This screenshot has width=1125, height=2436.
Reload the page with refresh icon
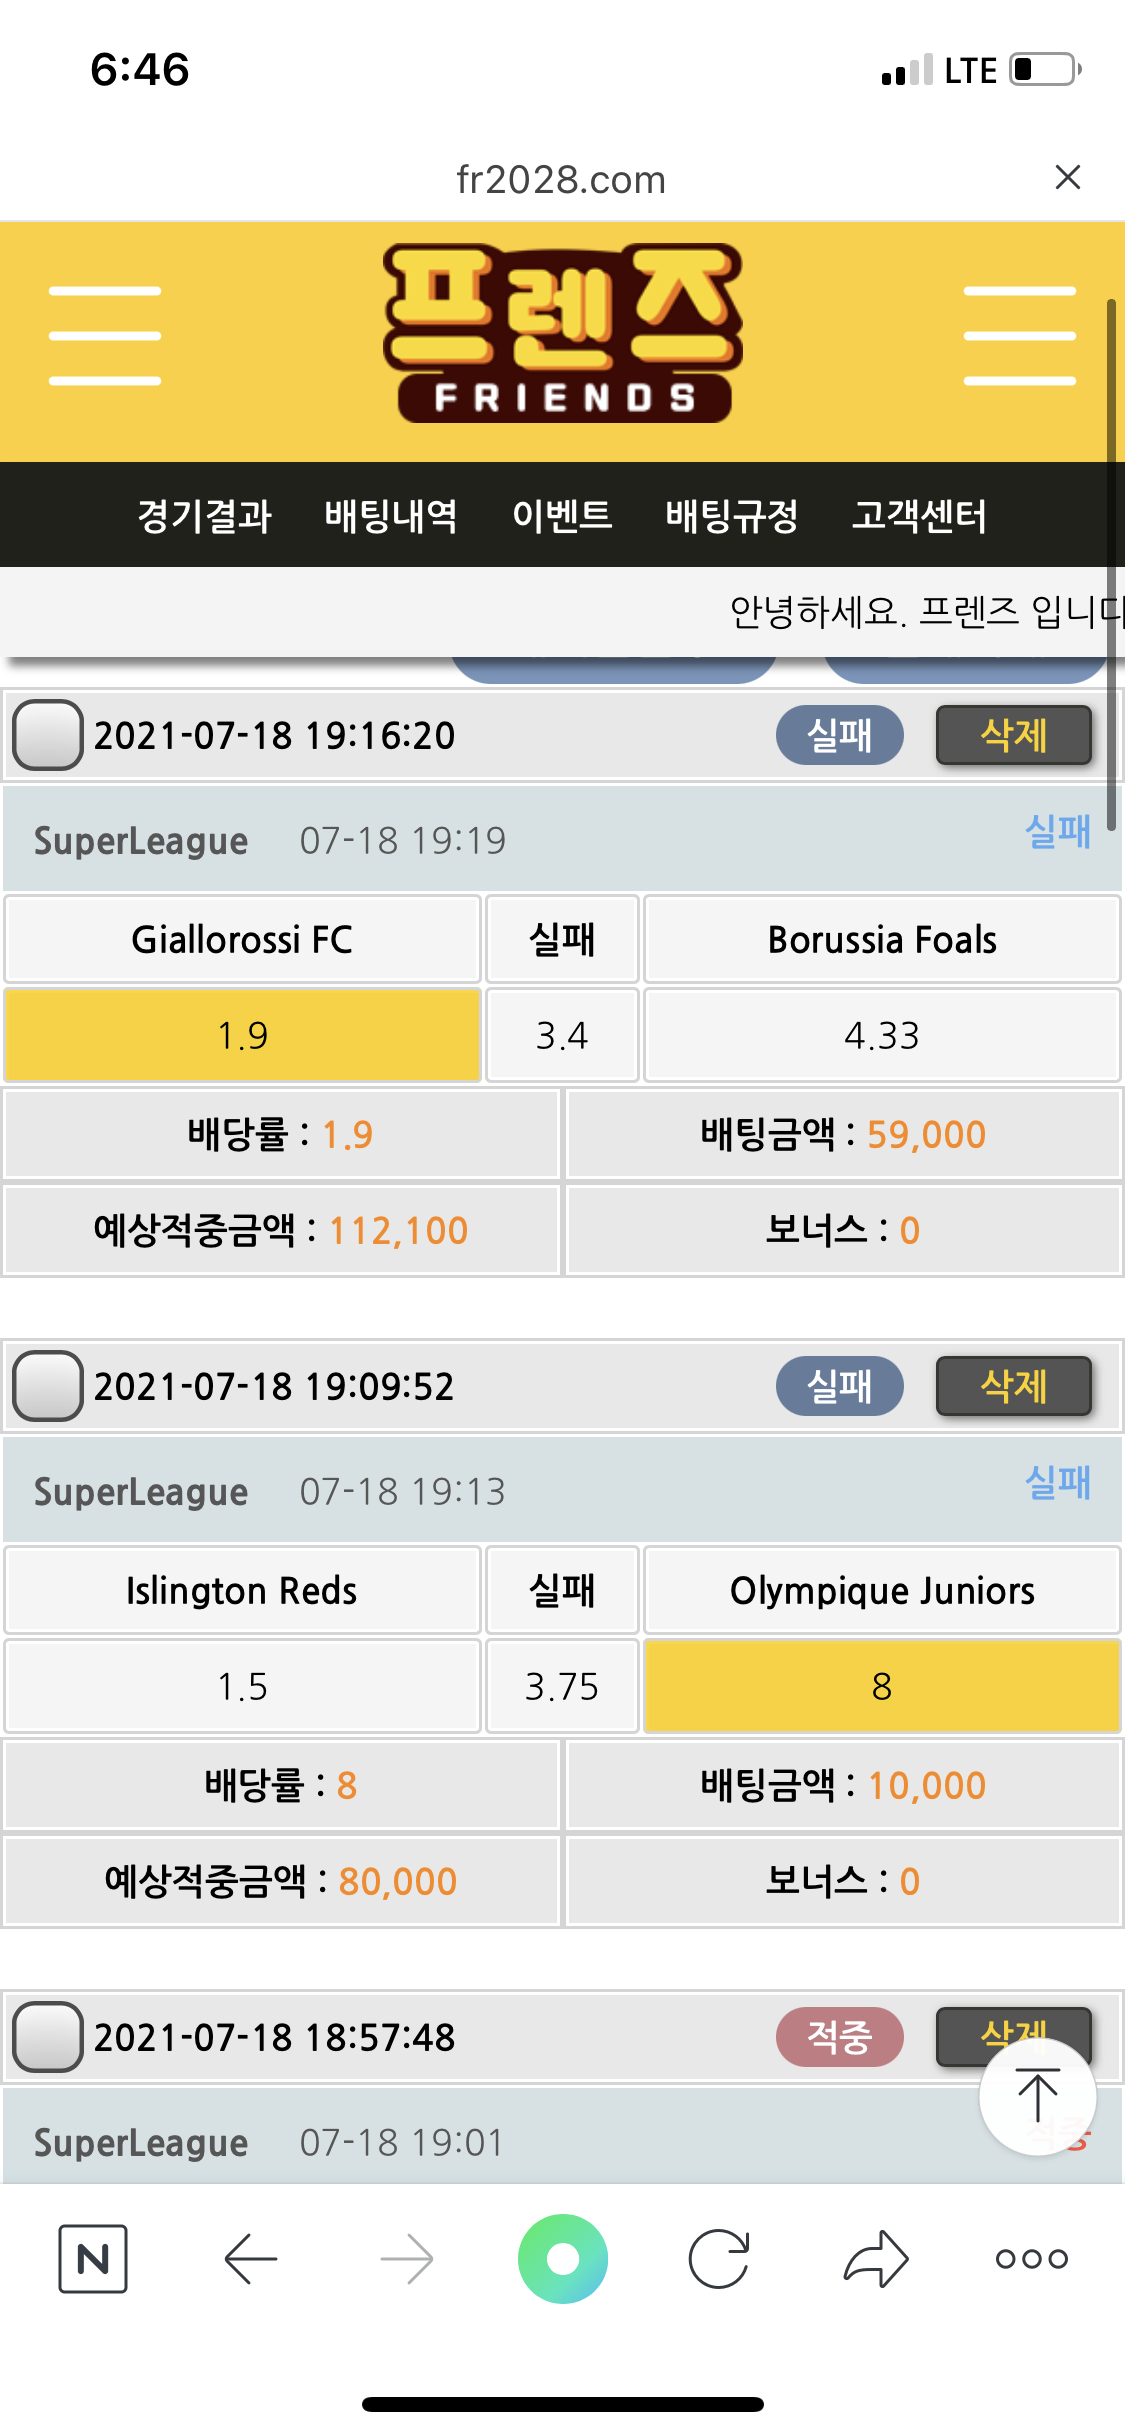point(719,2258)
